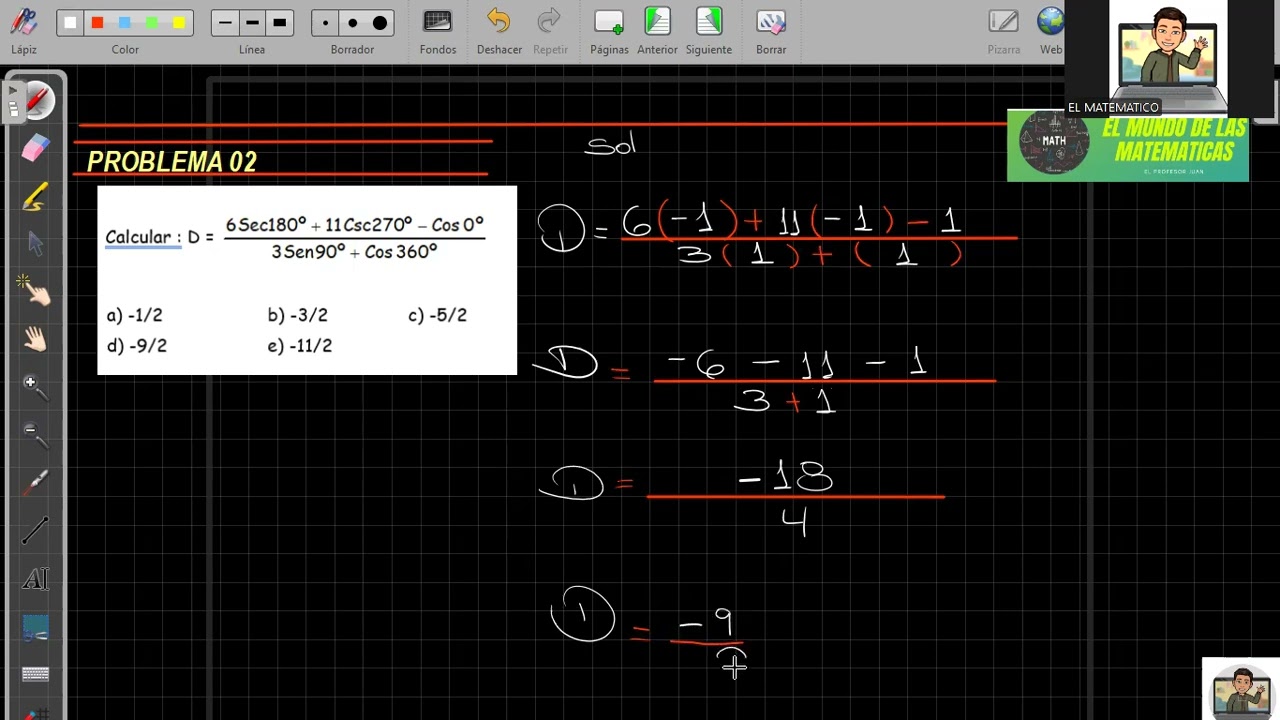
Task: Set the medium eraser size
Action: pyautogui.click(x=352, y=23)
